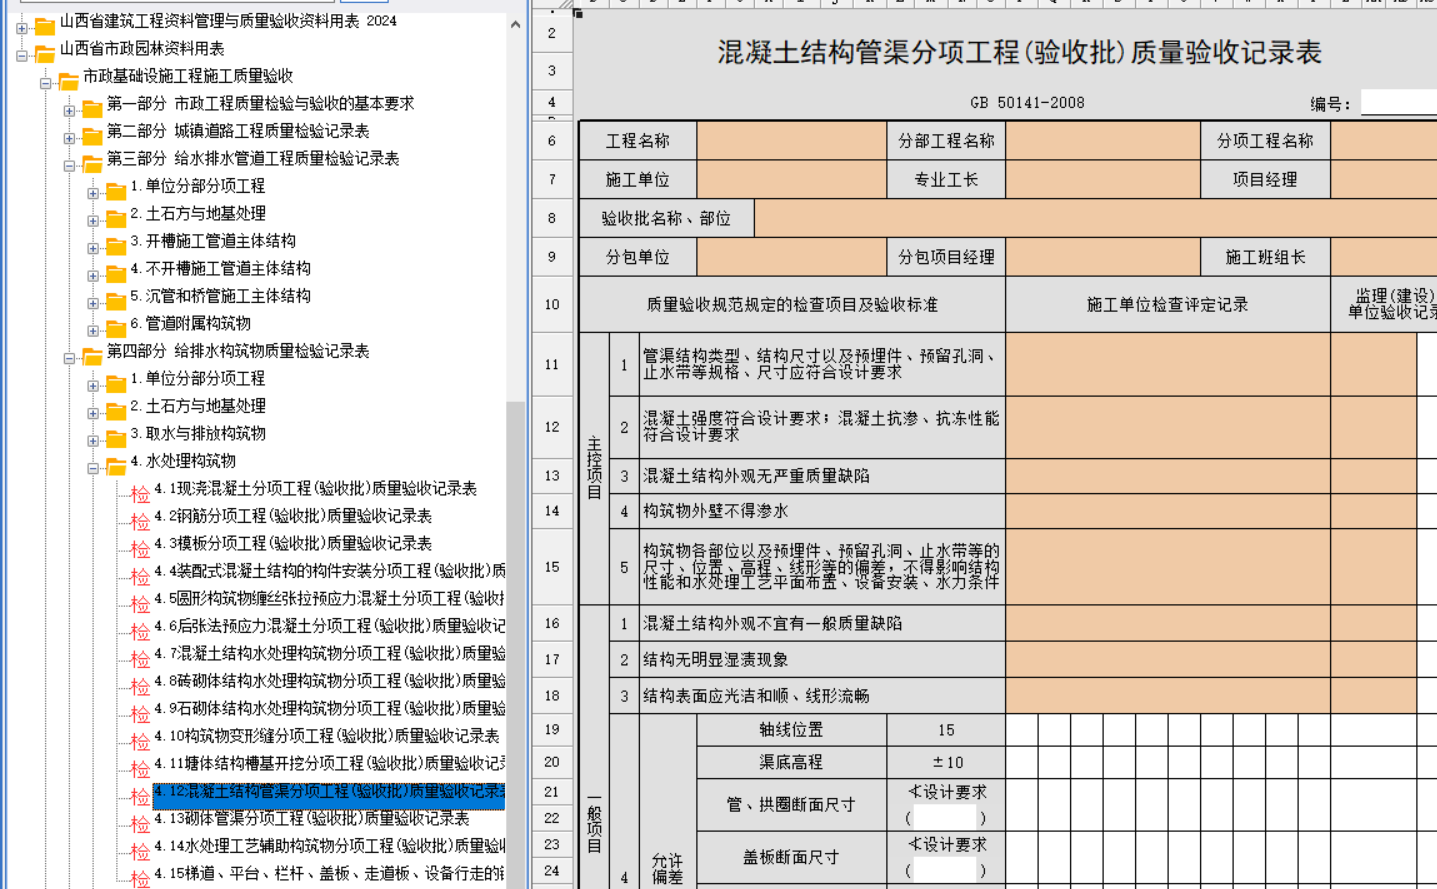Click the 检 icon for 4.13砌体管渠分项工程
1437x889 pixels.
click(140, 821)
